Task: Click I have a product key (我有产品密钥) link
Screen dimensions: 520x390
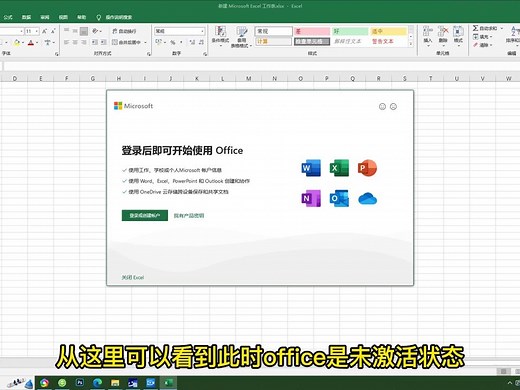Action: click(189, 216)
